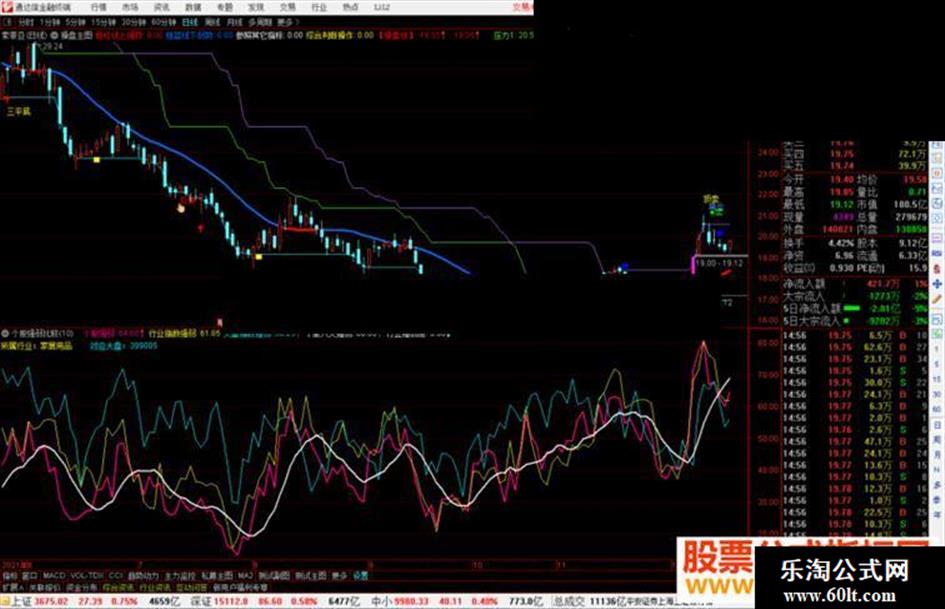Switch chart to 5分钟 period
945x609 pixels.
[x=75, y=22]
